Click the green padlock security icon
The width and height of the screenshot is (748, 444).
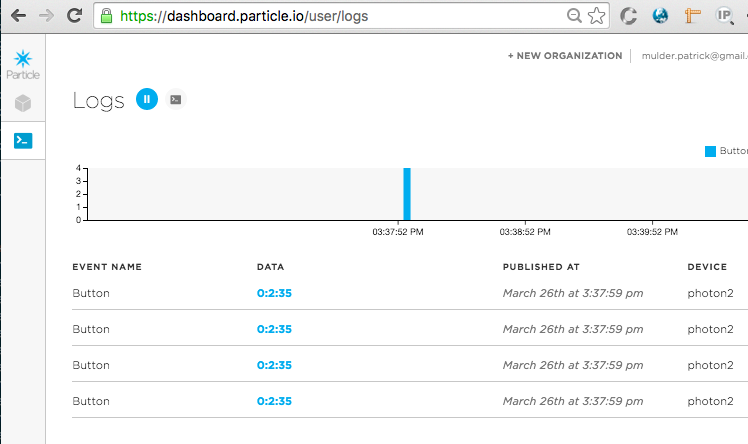click(107, 16)
